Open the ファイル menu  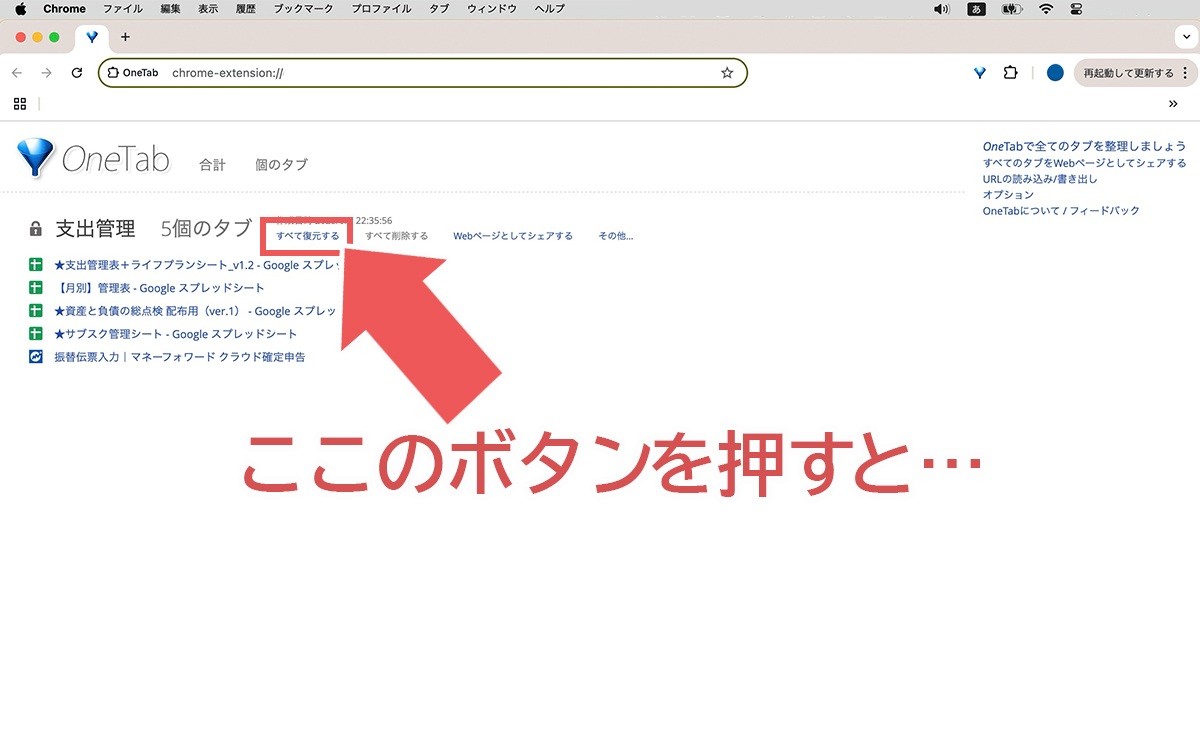(123, 9)
